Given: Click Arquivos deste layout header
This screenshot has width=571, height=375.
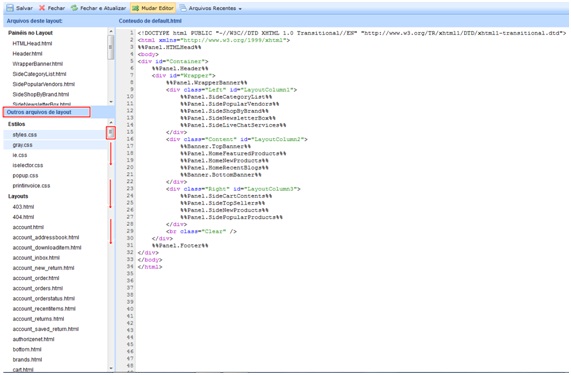Looking at the screenshot, I should (35, 21).
